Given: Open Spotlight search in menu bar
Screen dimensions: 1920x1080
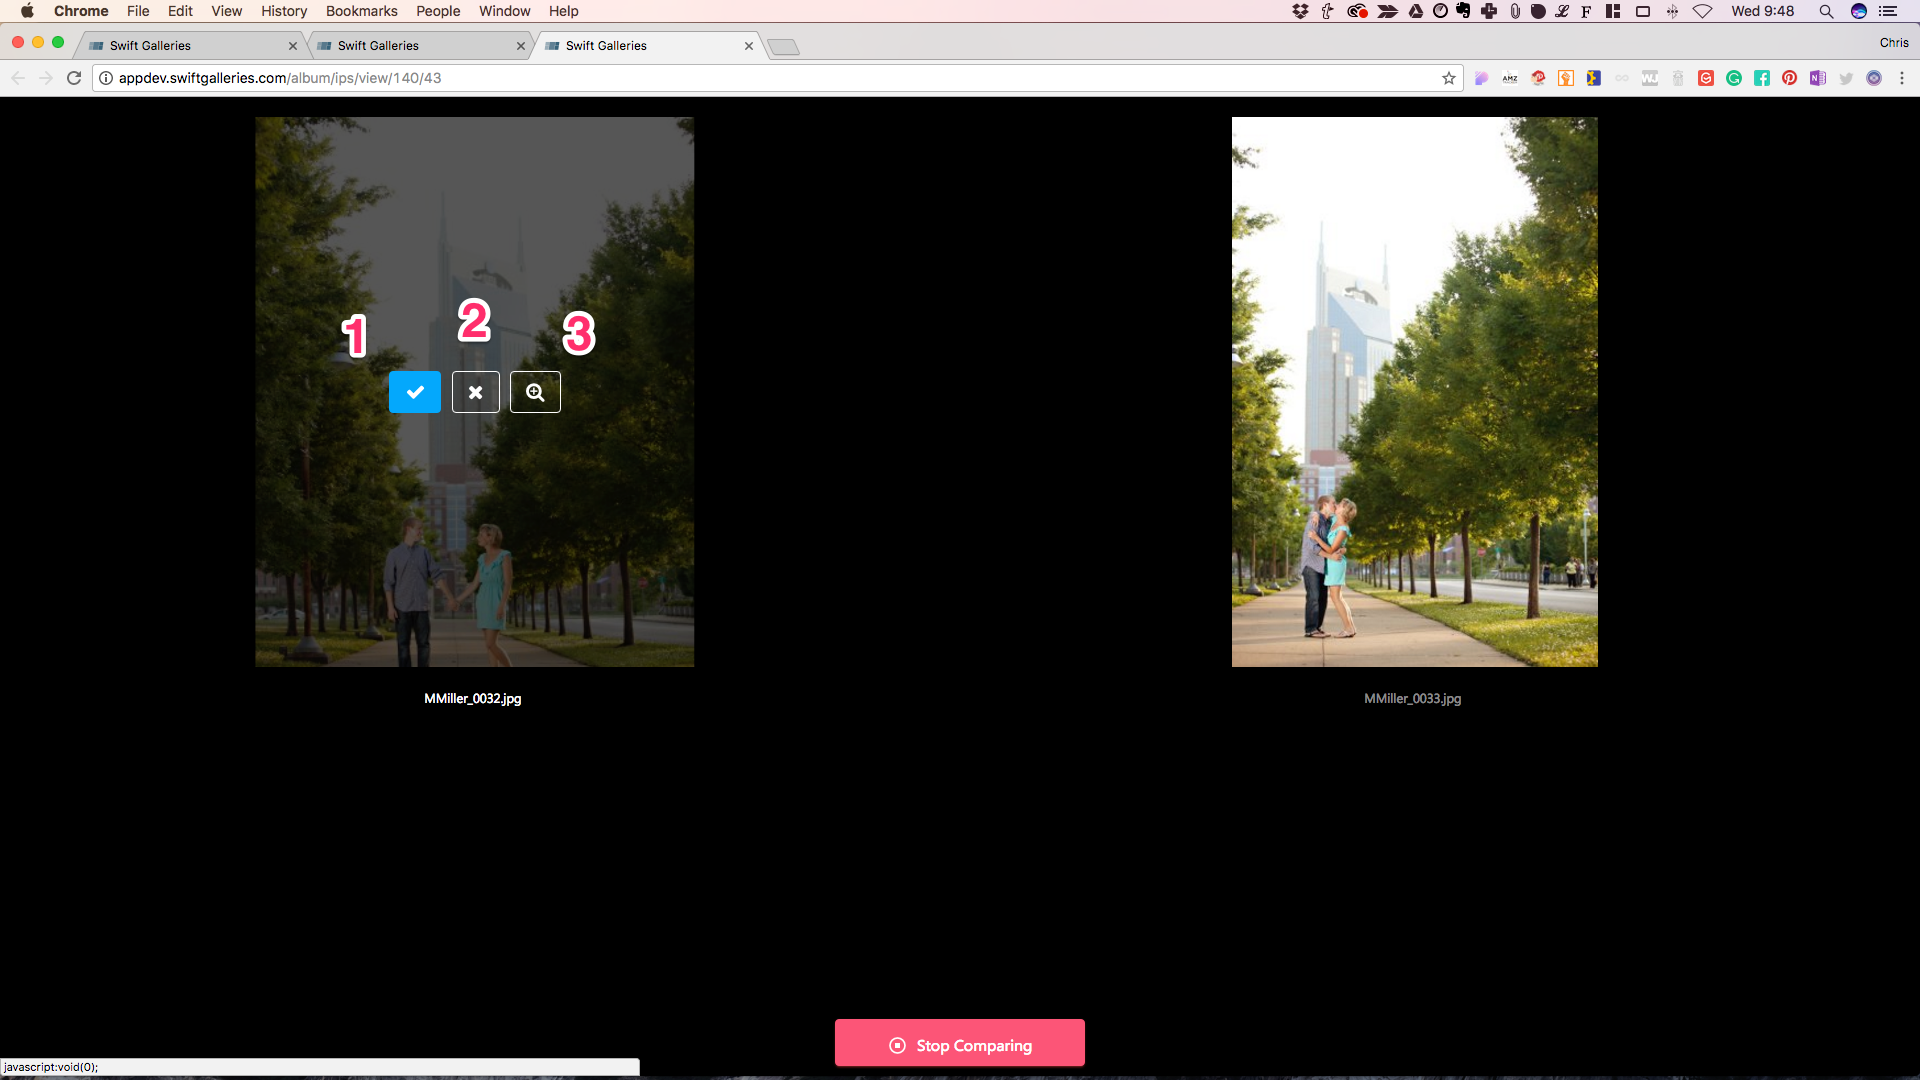Looking at the screenshot, I should [1826, 11].
